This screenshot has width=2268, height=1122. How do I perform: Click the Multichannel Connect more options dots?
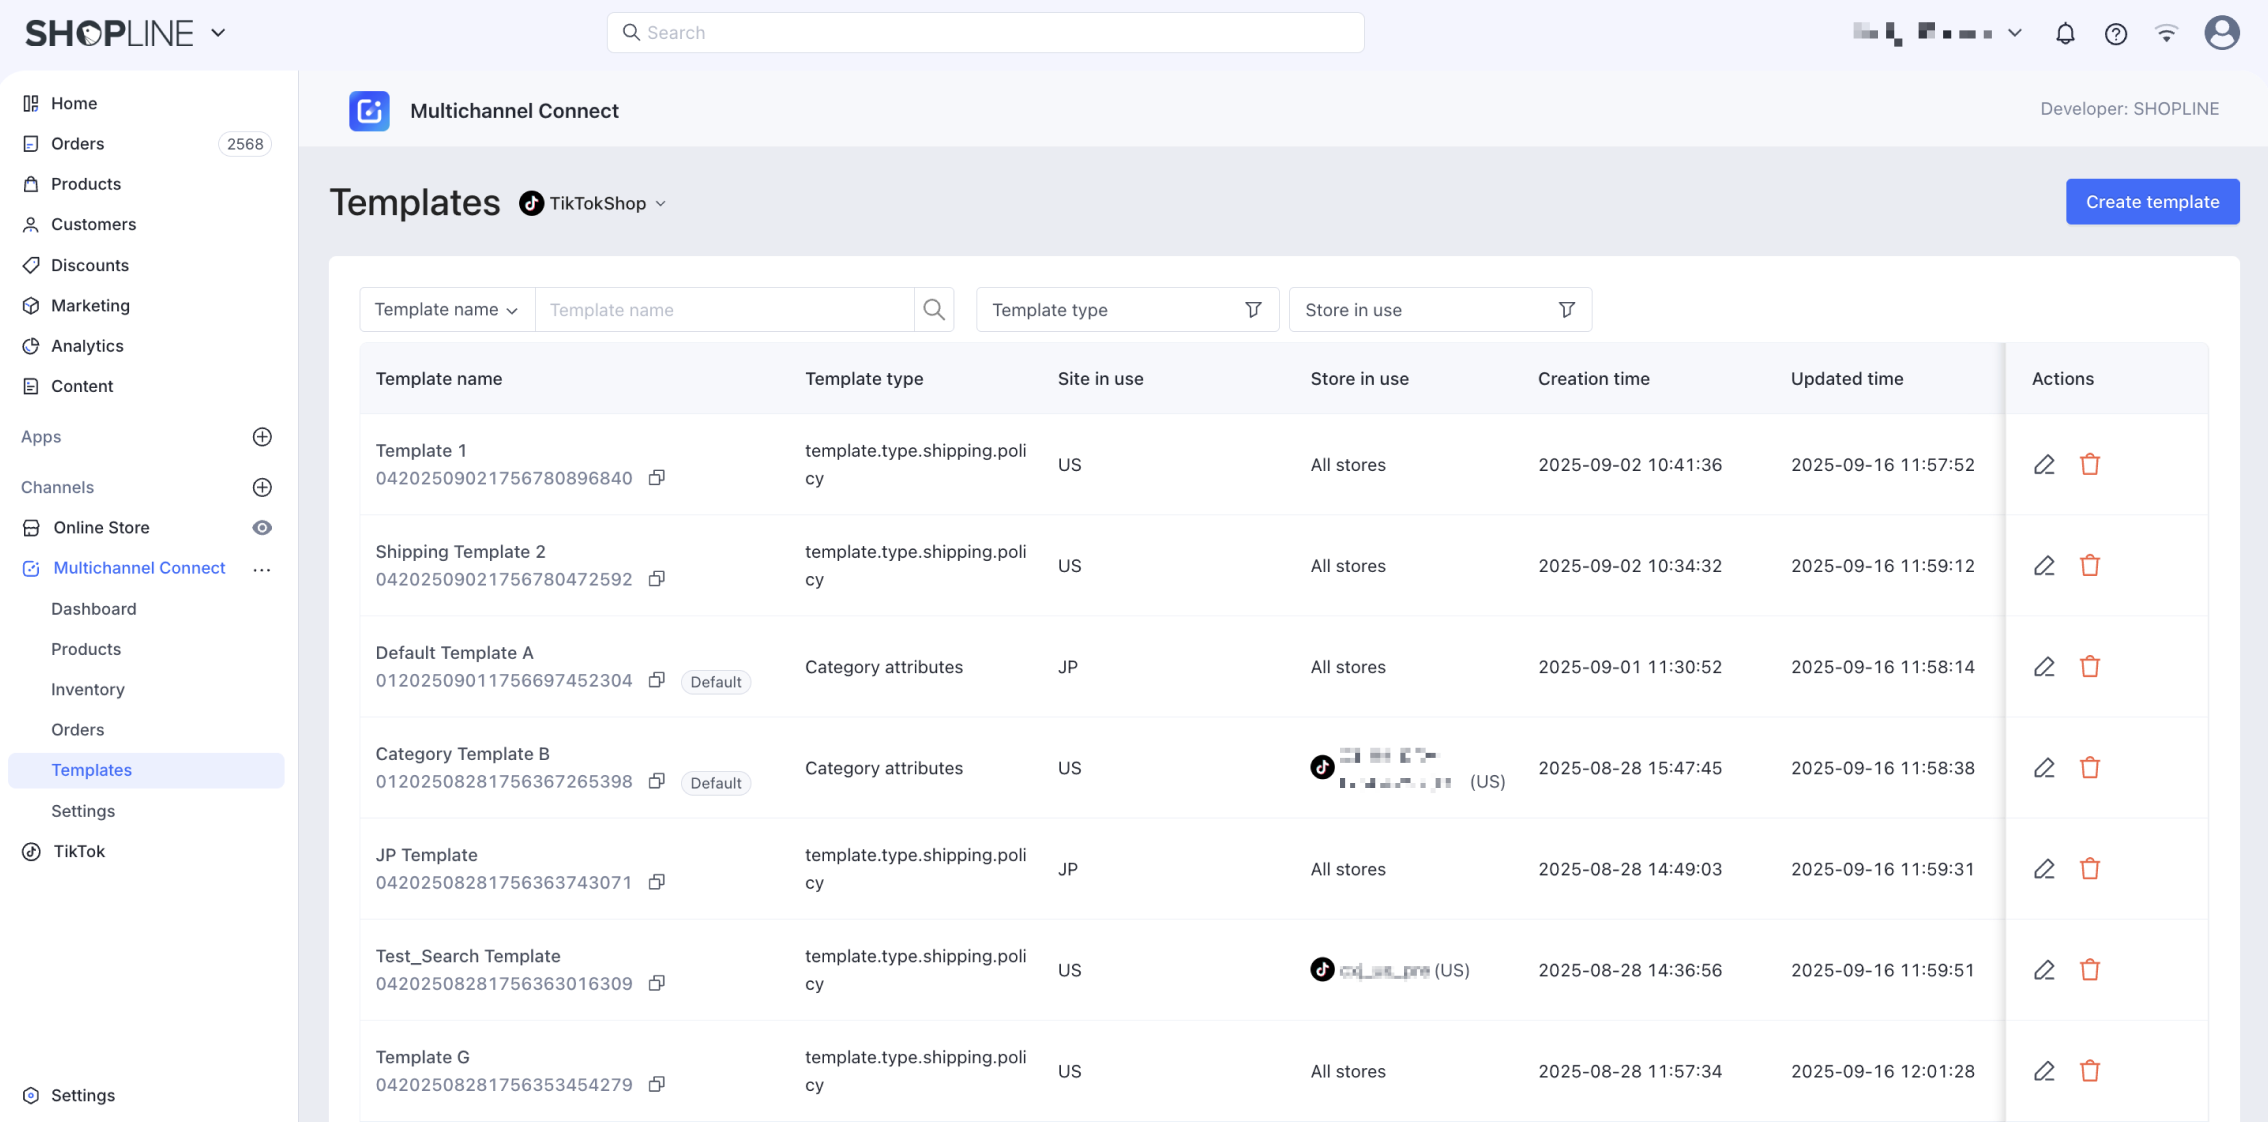click(262, 569)
